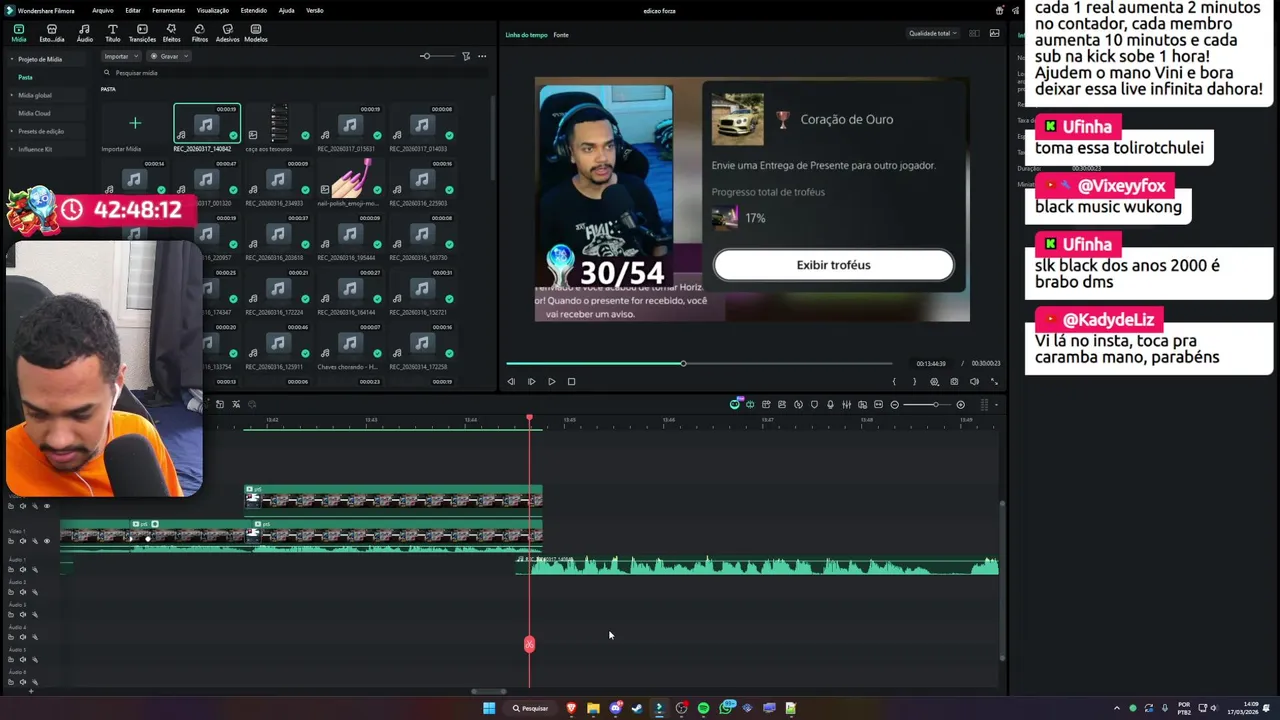Open the Editar menu
1280x720 pixels.
(x=132, y=10)
